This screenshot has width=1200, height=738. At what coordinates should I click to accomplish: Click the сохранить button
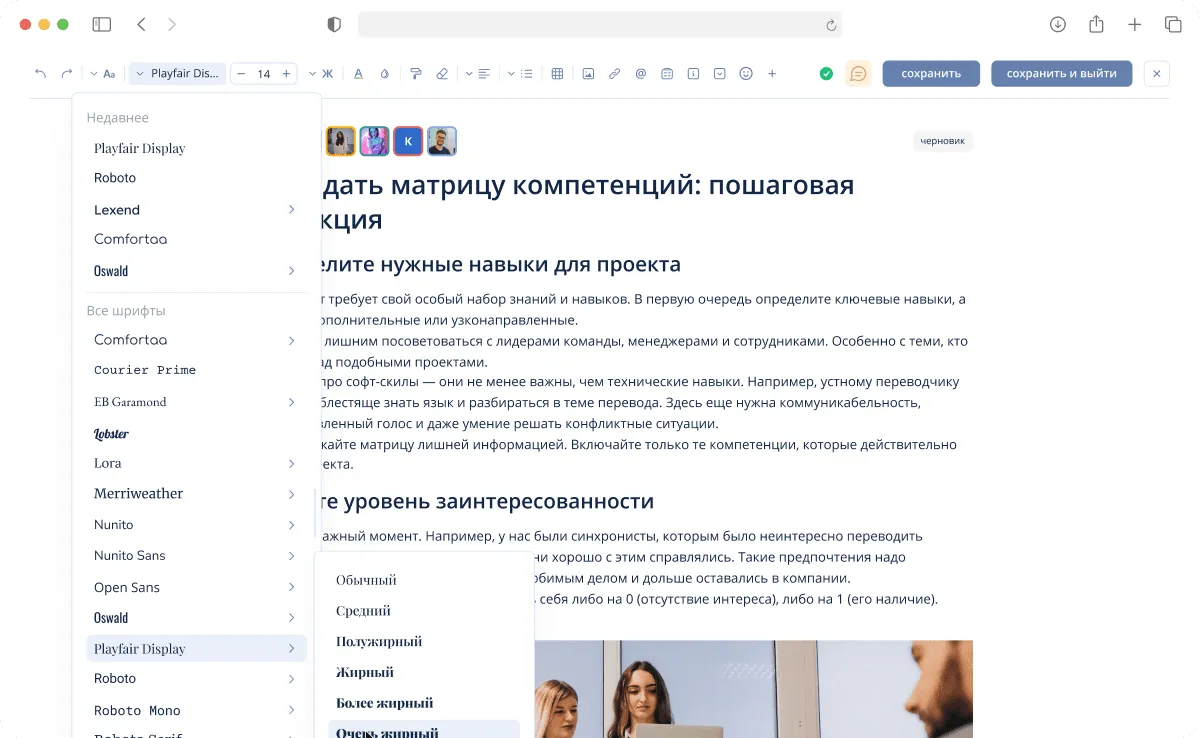[931, 73]
